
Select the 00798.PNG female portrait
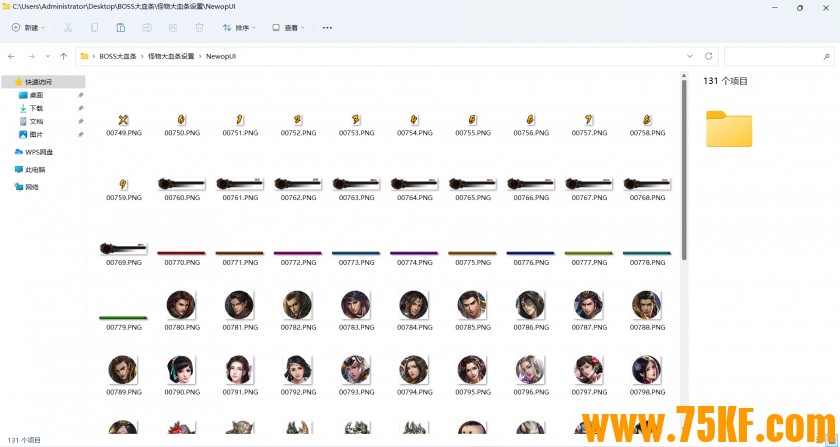647,370
